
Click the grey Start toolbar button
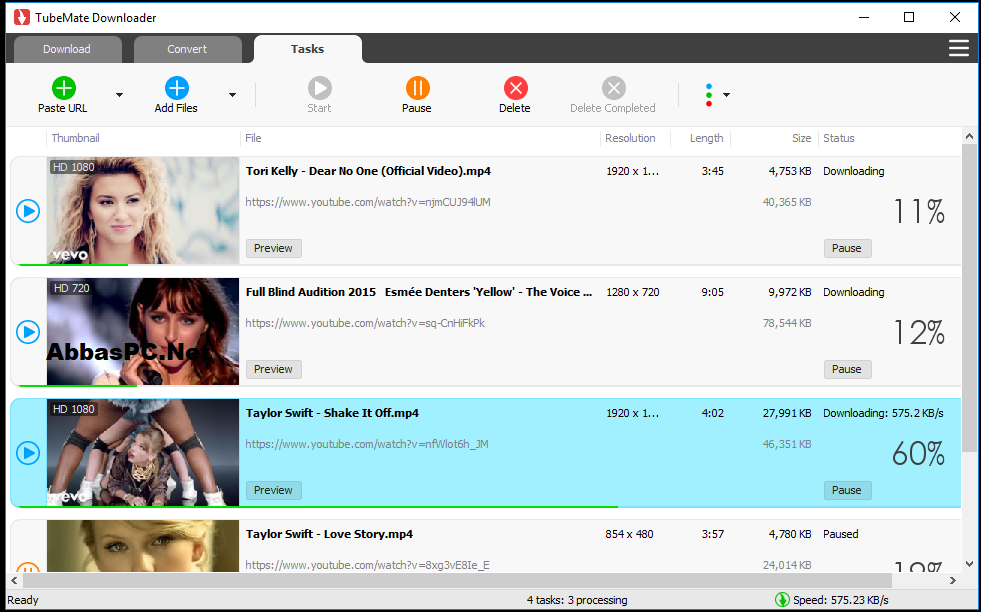pyautogui.click(x=319, y=95)
